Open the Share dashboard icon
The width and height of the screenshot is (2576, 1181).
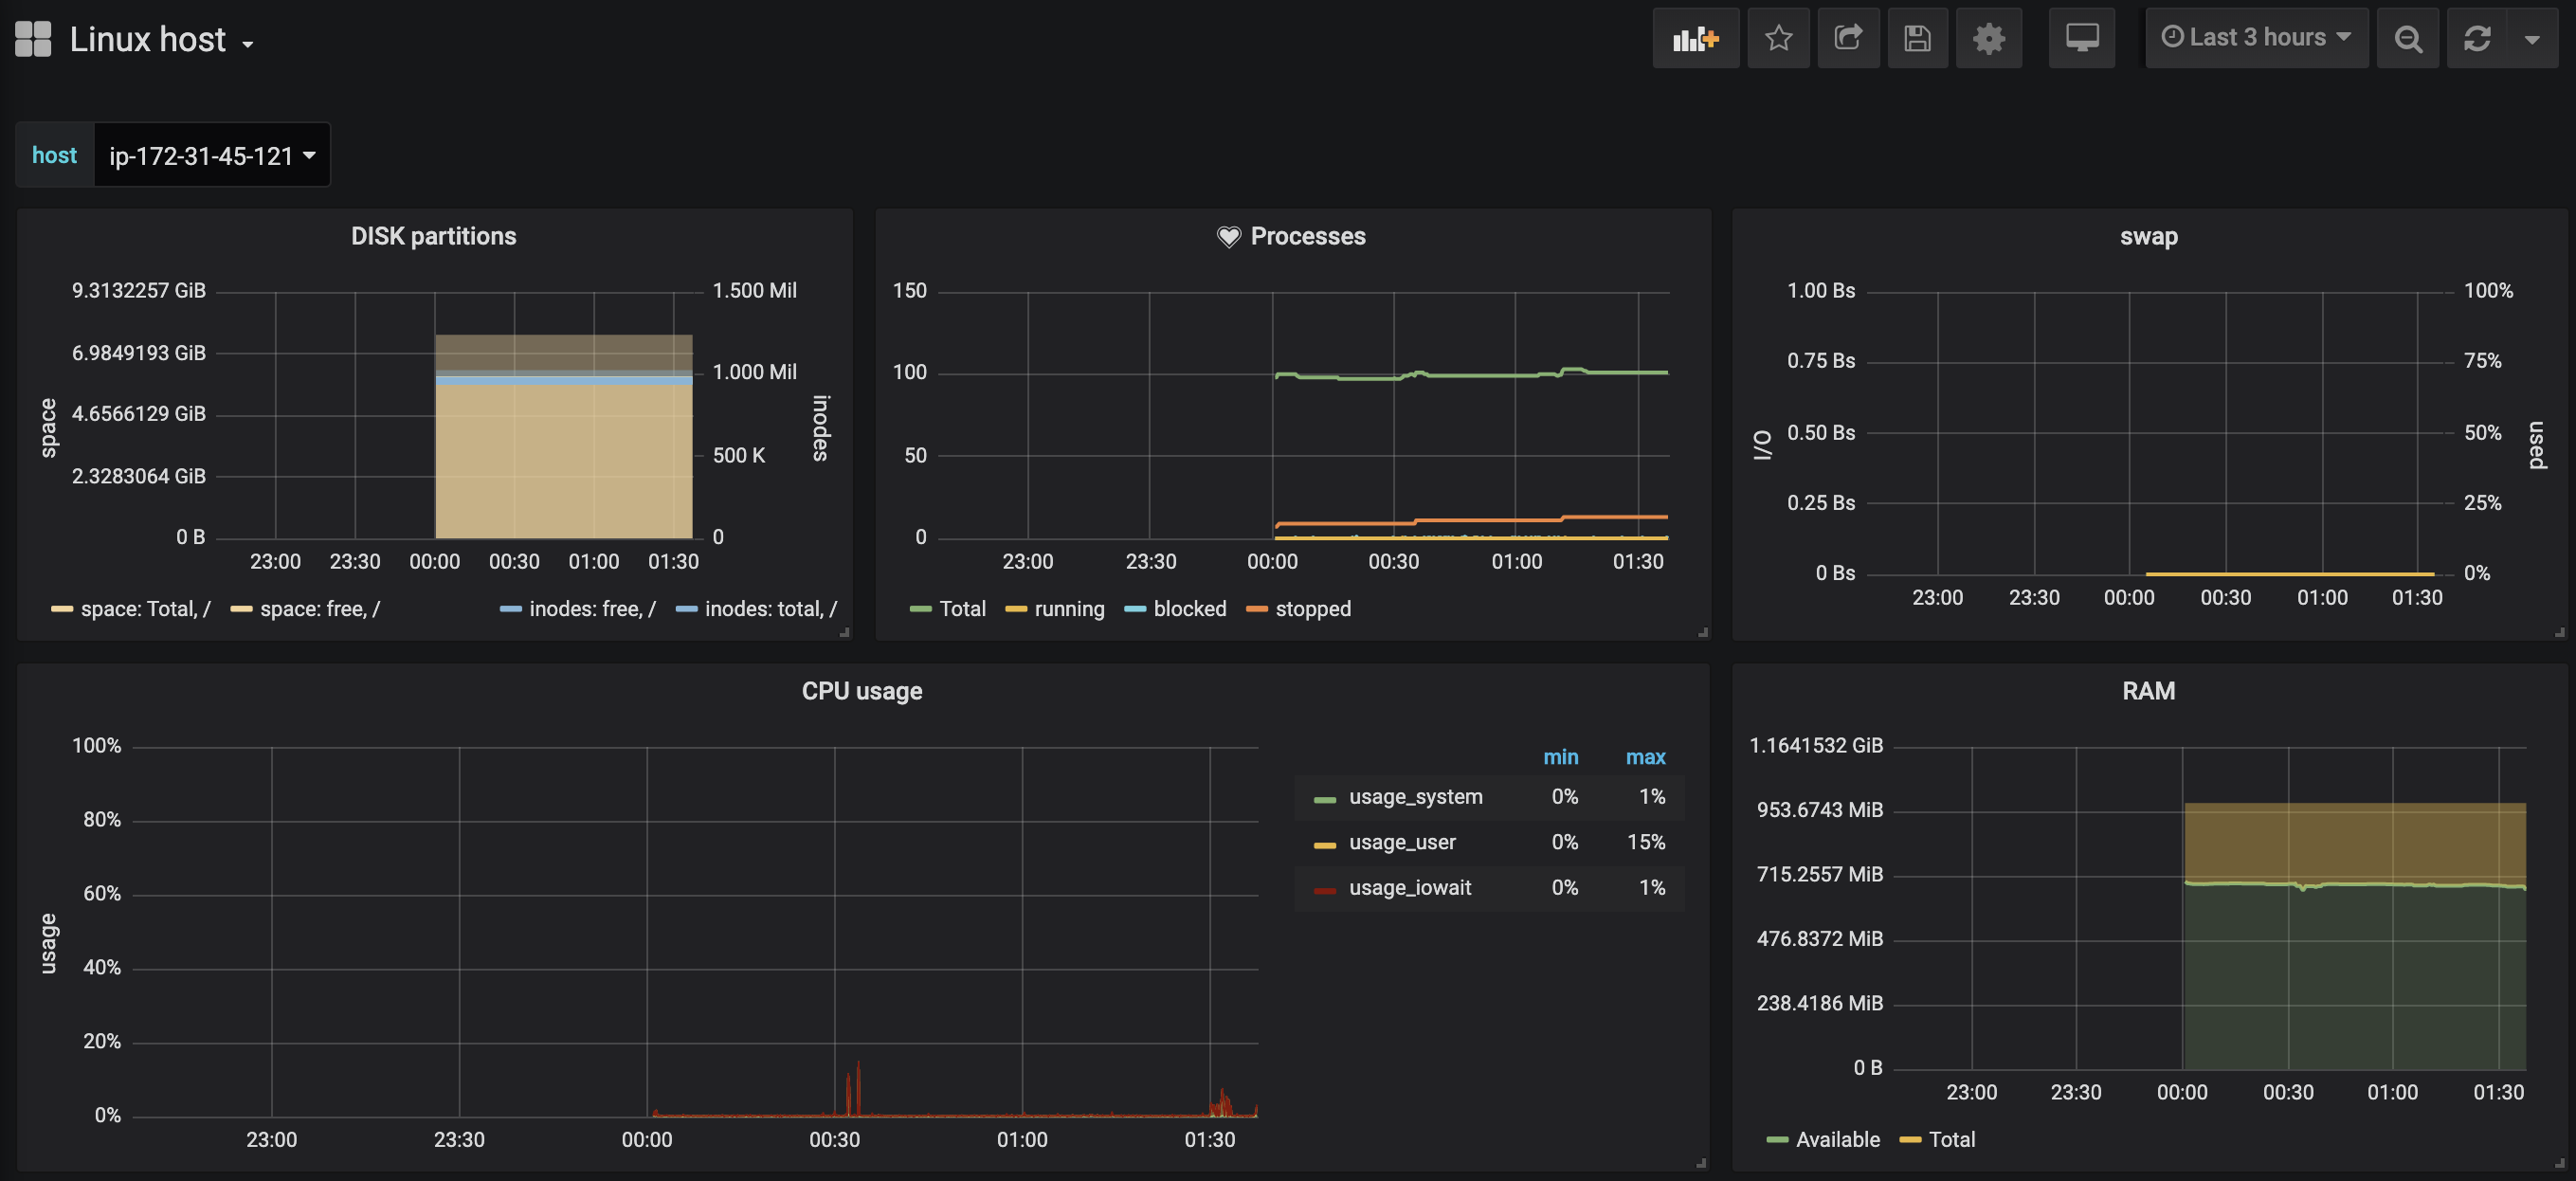pos(1847,38)
